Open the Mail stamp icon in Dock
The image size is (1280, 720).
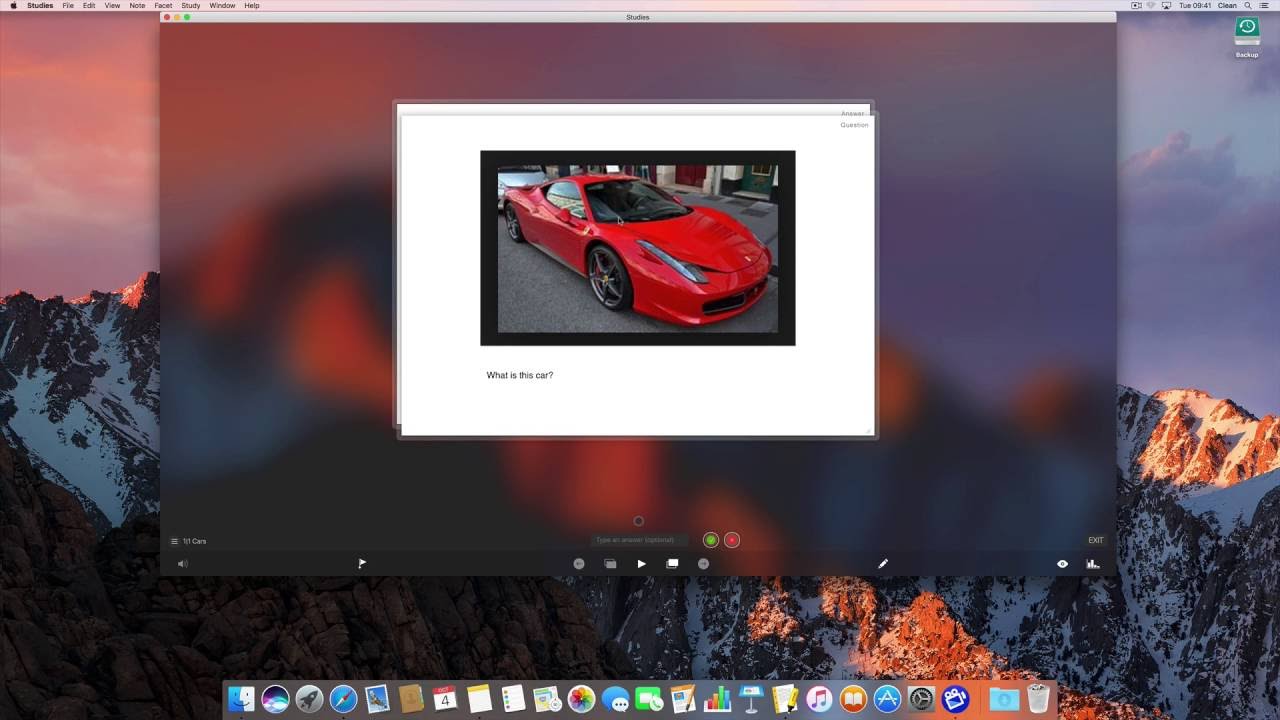(x=377, y=699)
